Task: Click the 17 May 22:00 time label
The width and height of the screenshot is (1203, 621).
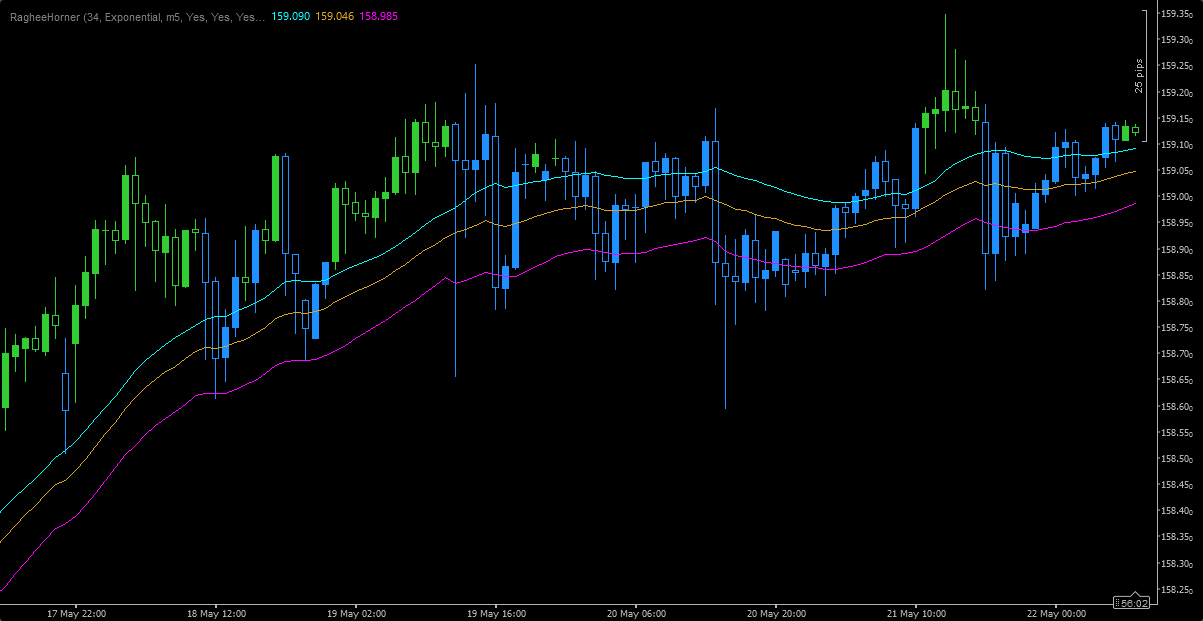Action: pos(78,613)
